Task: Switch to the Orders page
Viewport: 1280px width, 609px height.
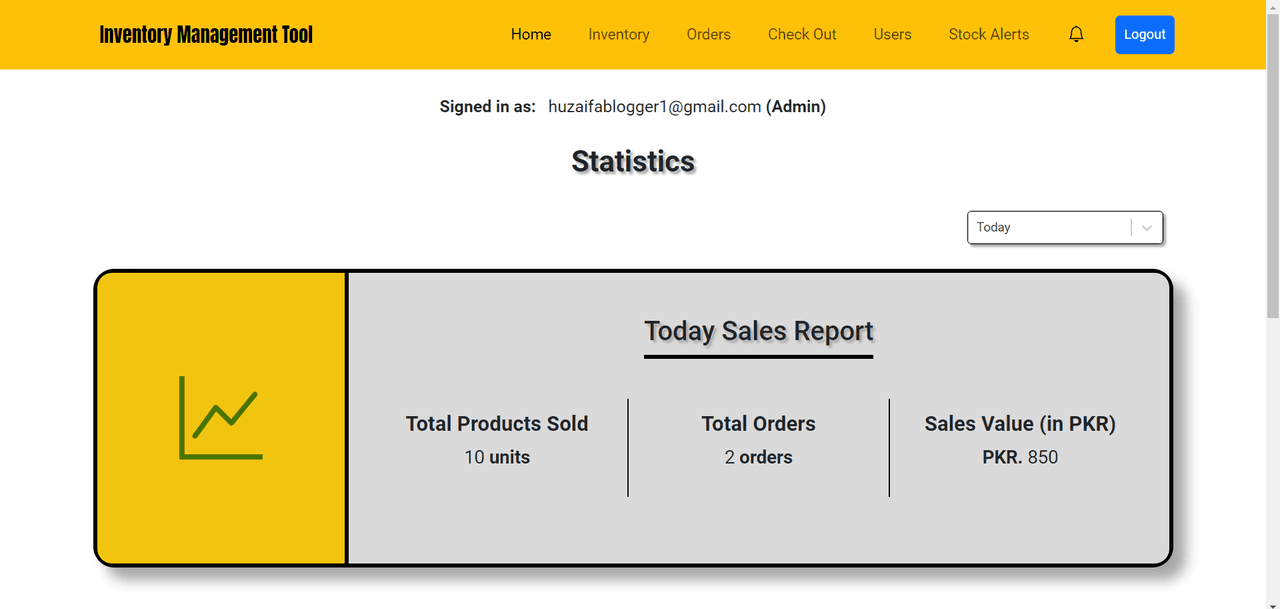Action: coord(709,34)
